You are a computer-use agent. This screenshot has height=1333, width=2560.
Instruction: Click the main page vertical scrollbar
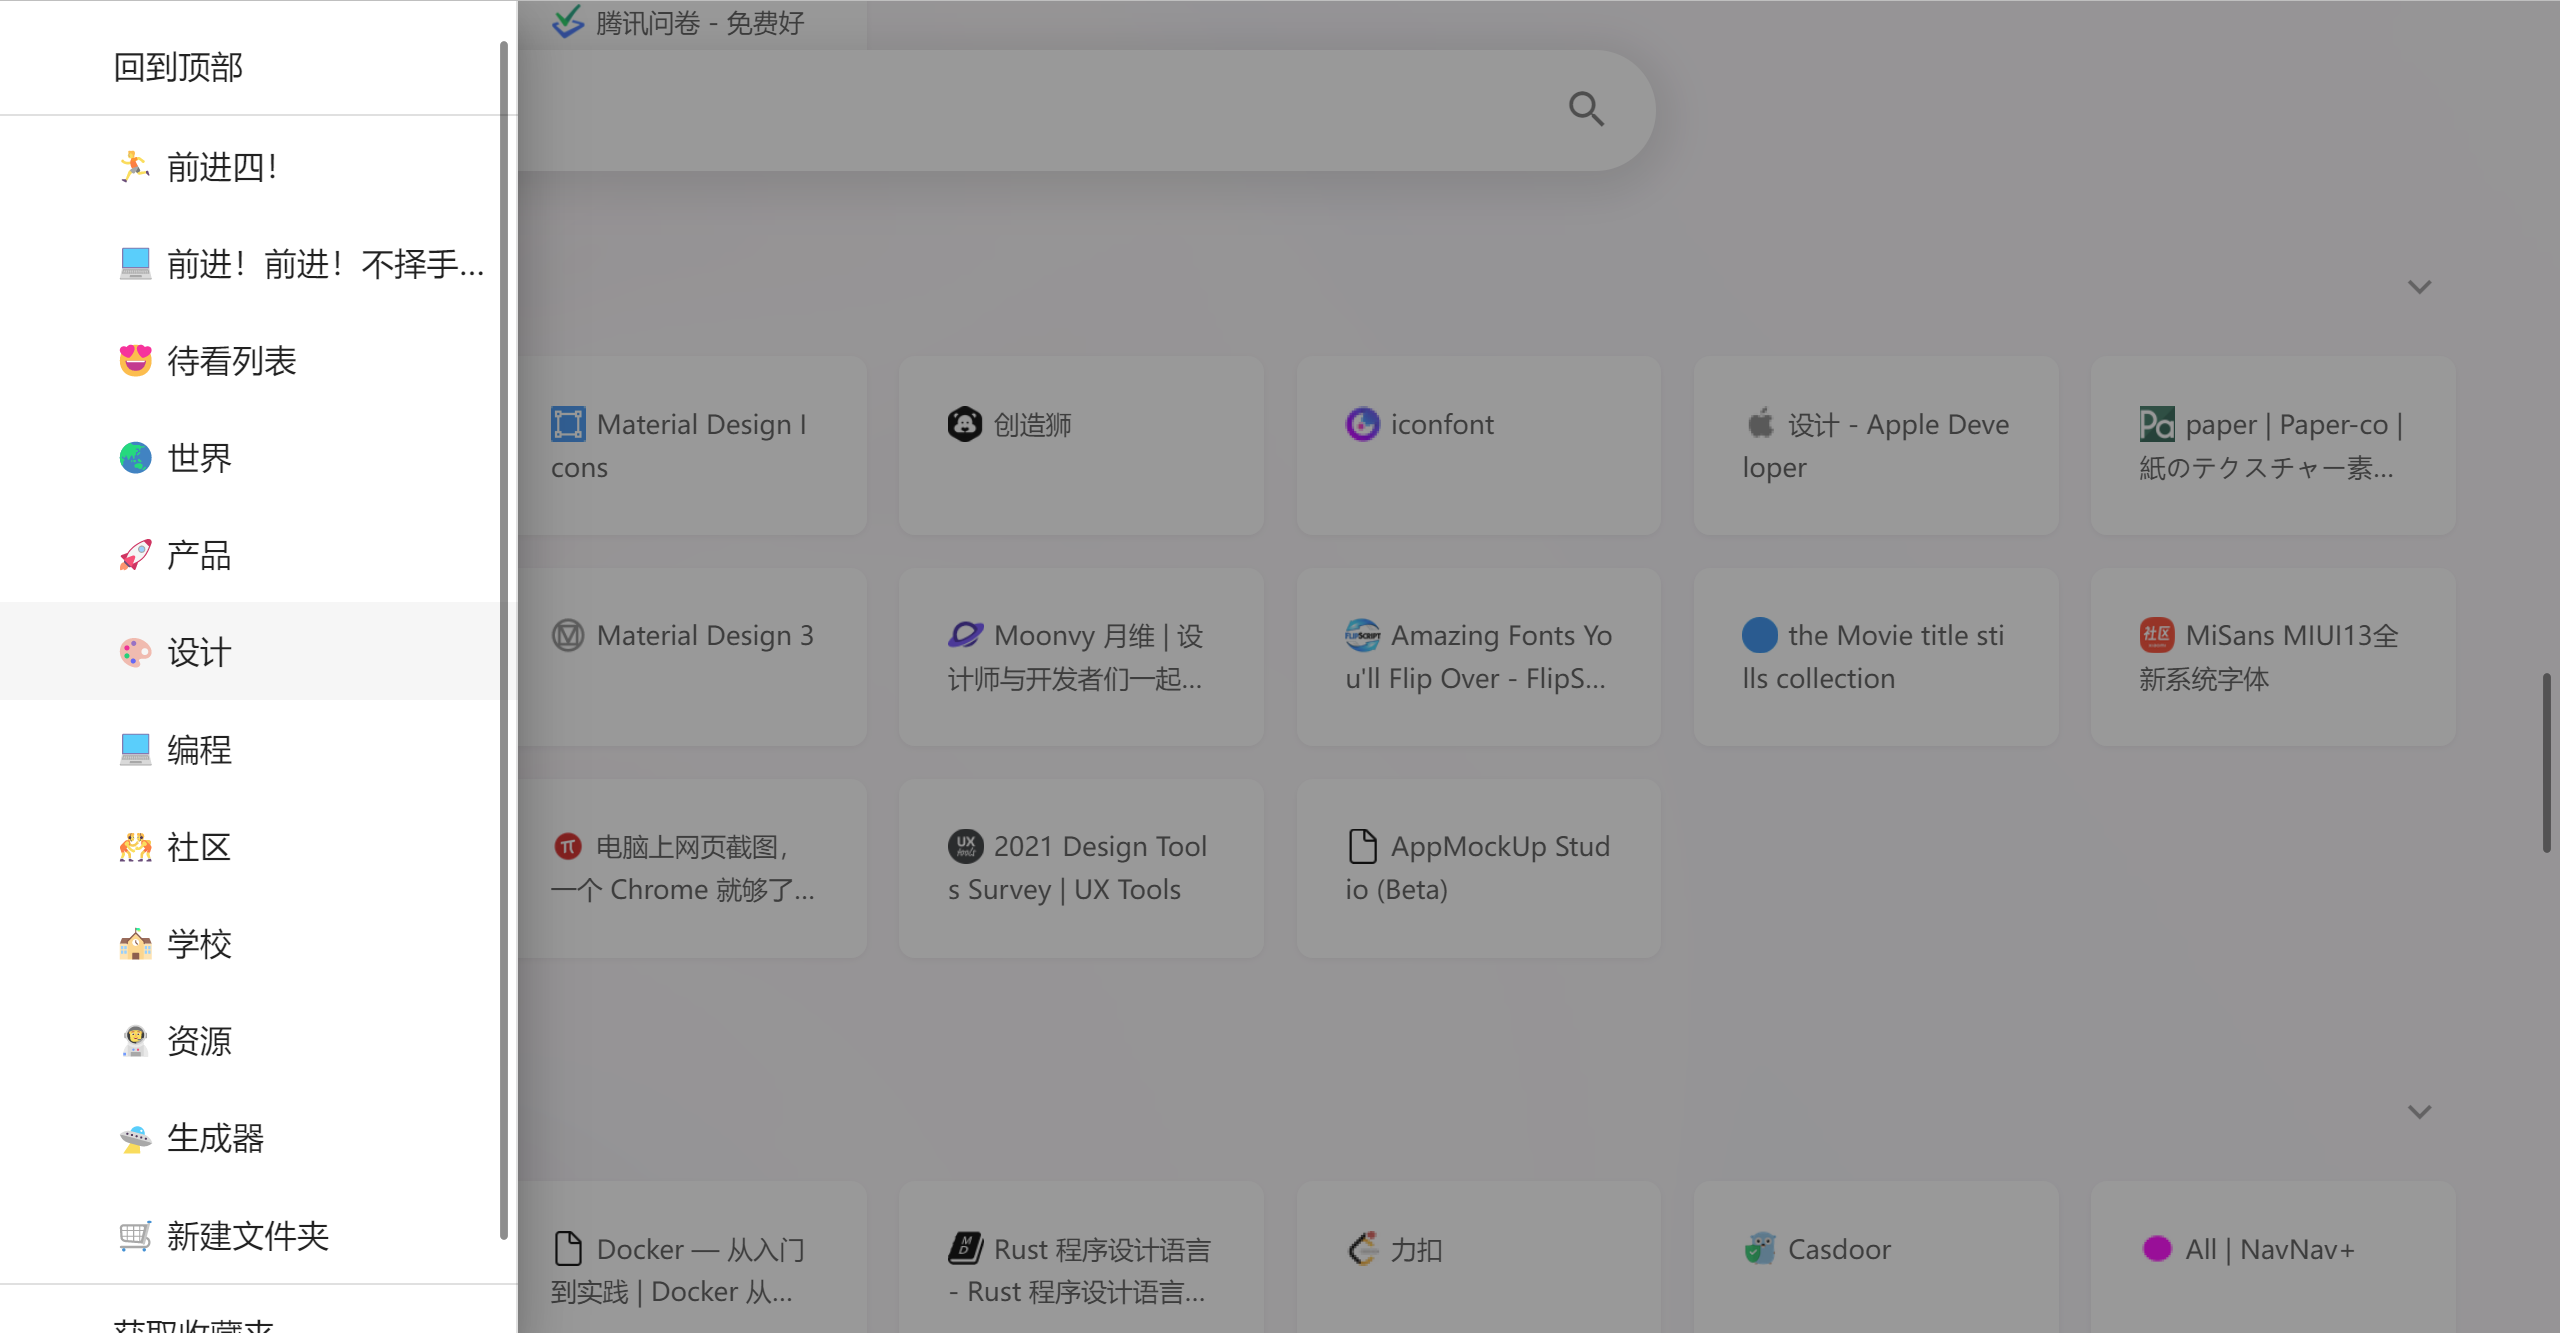pyautogui.click(x=2547, y=762)
